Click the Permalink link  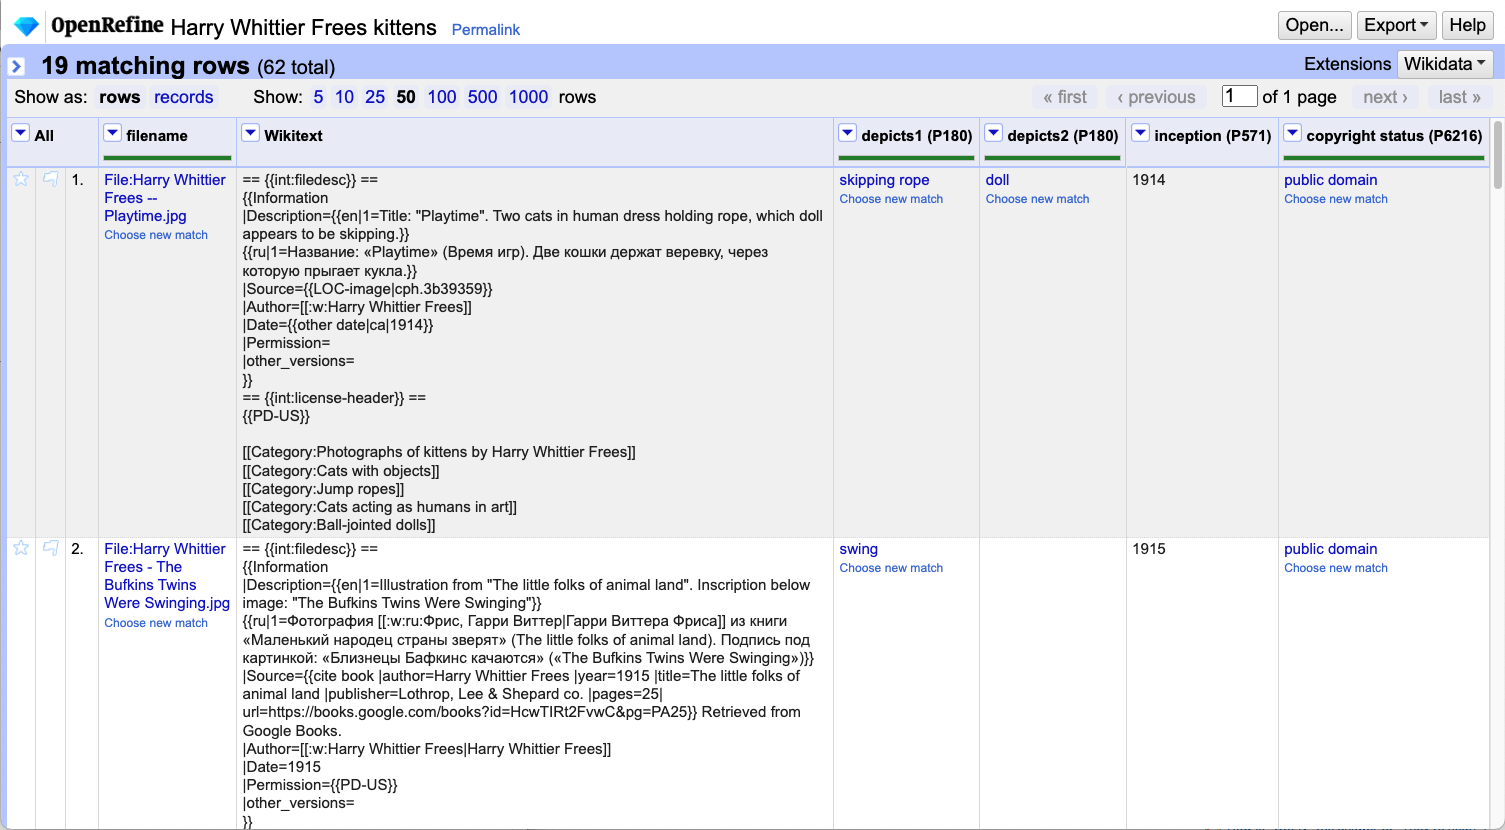(486, 30)
